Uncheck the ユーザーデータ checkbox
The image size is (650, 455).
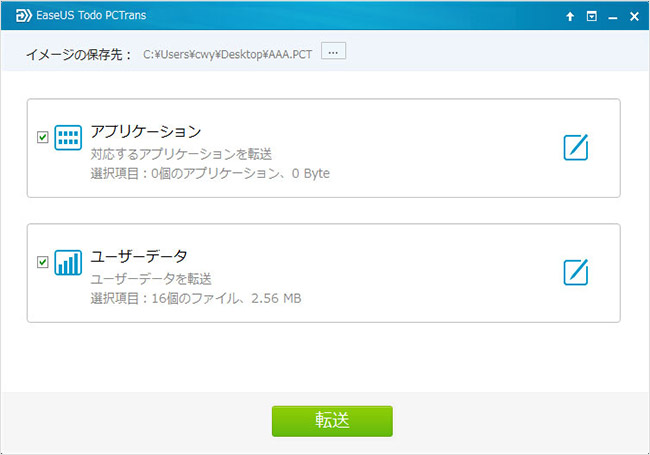(43, 262)
